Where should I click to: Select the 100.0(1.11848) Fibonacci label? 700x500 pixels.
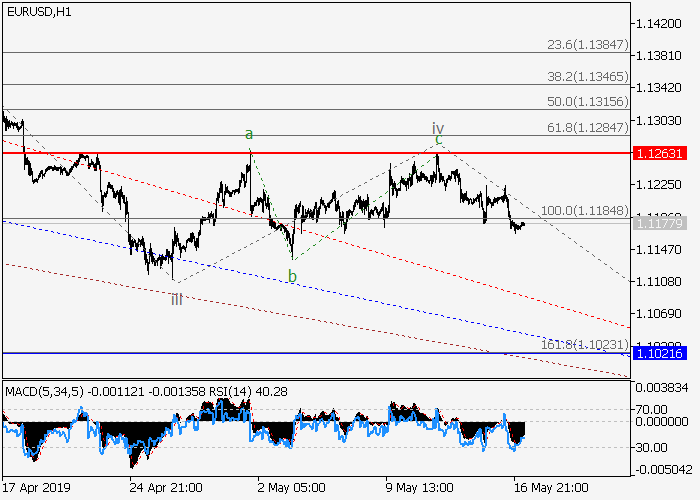pos(583,212)
